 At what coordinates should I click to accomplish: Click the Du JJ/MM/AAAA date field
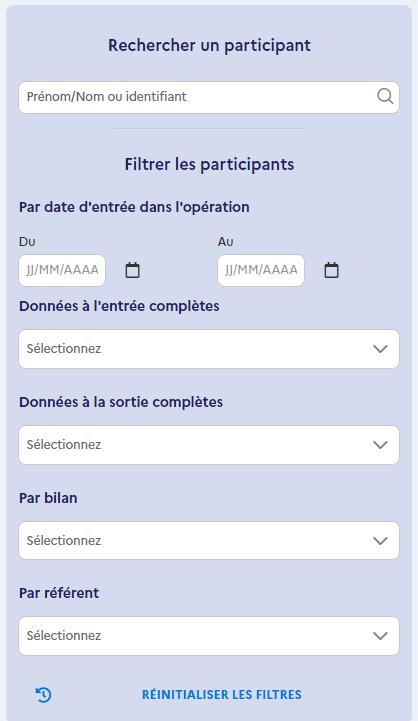[x=62, y=270]
